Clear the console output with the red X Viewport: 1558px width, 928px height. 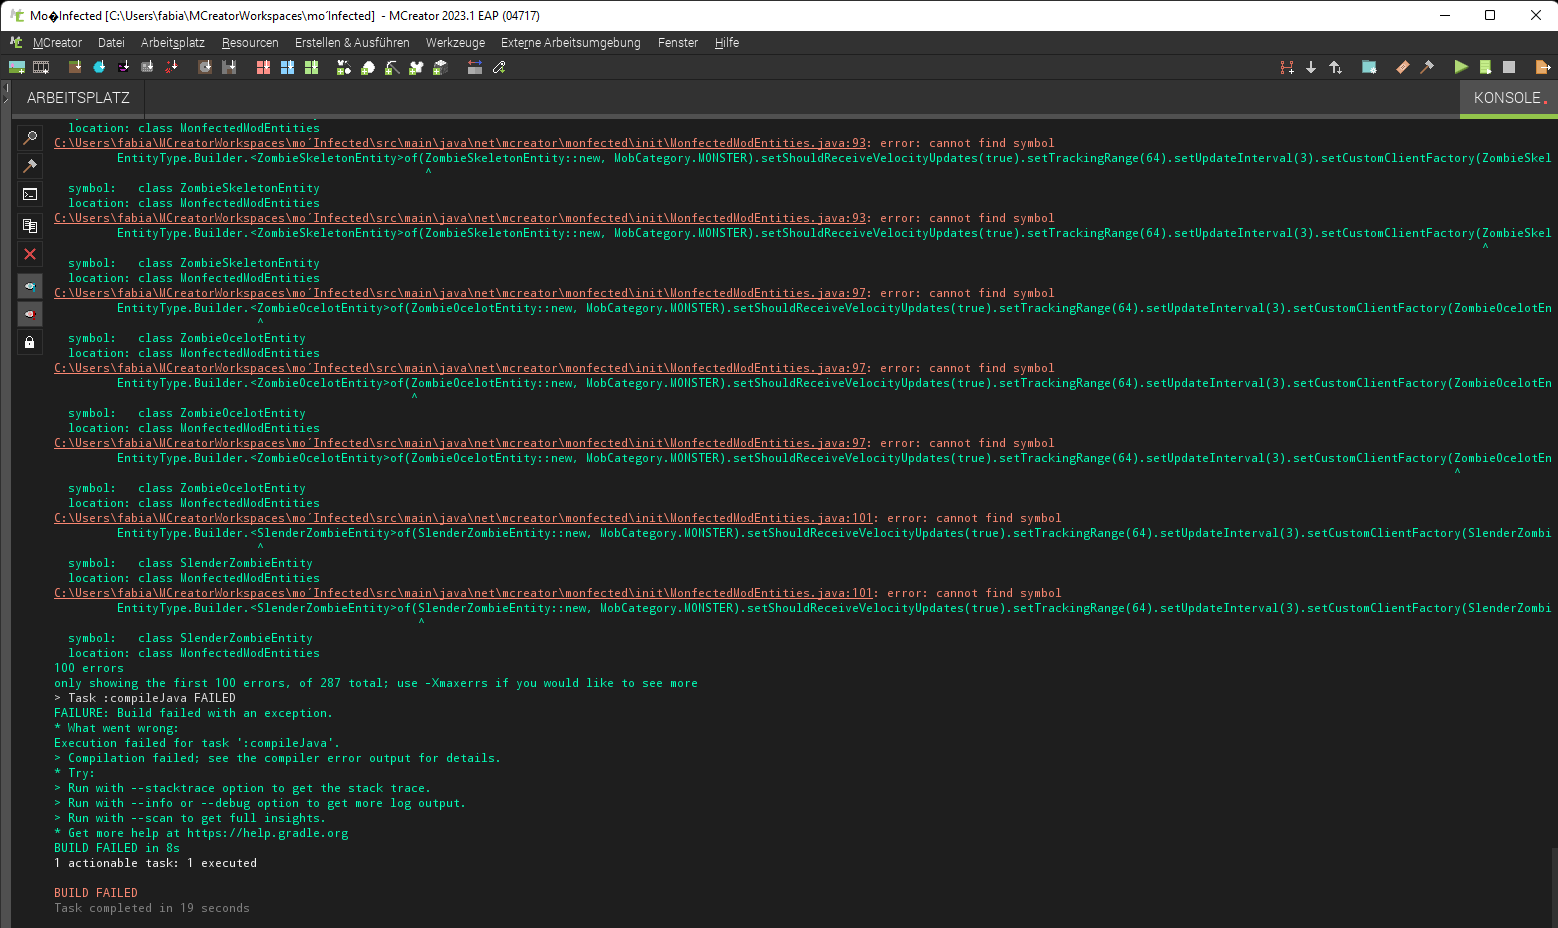pyautogui.click(x=30, y=254)
